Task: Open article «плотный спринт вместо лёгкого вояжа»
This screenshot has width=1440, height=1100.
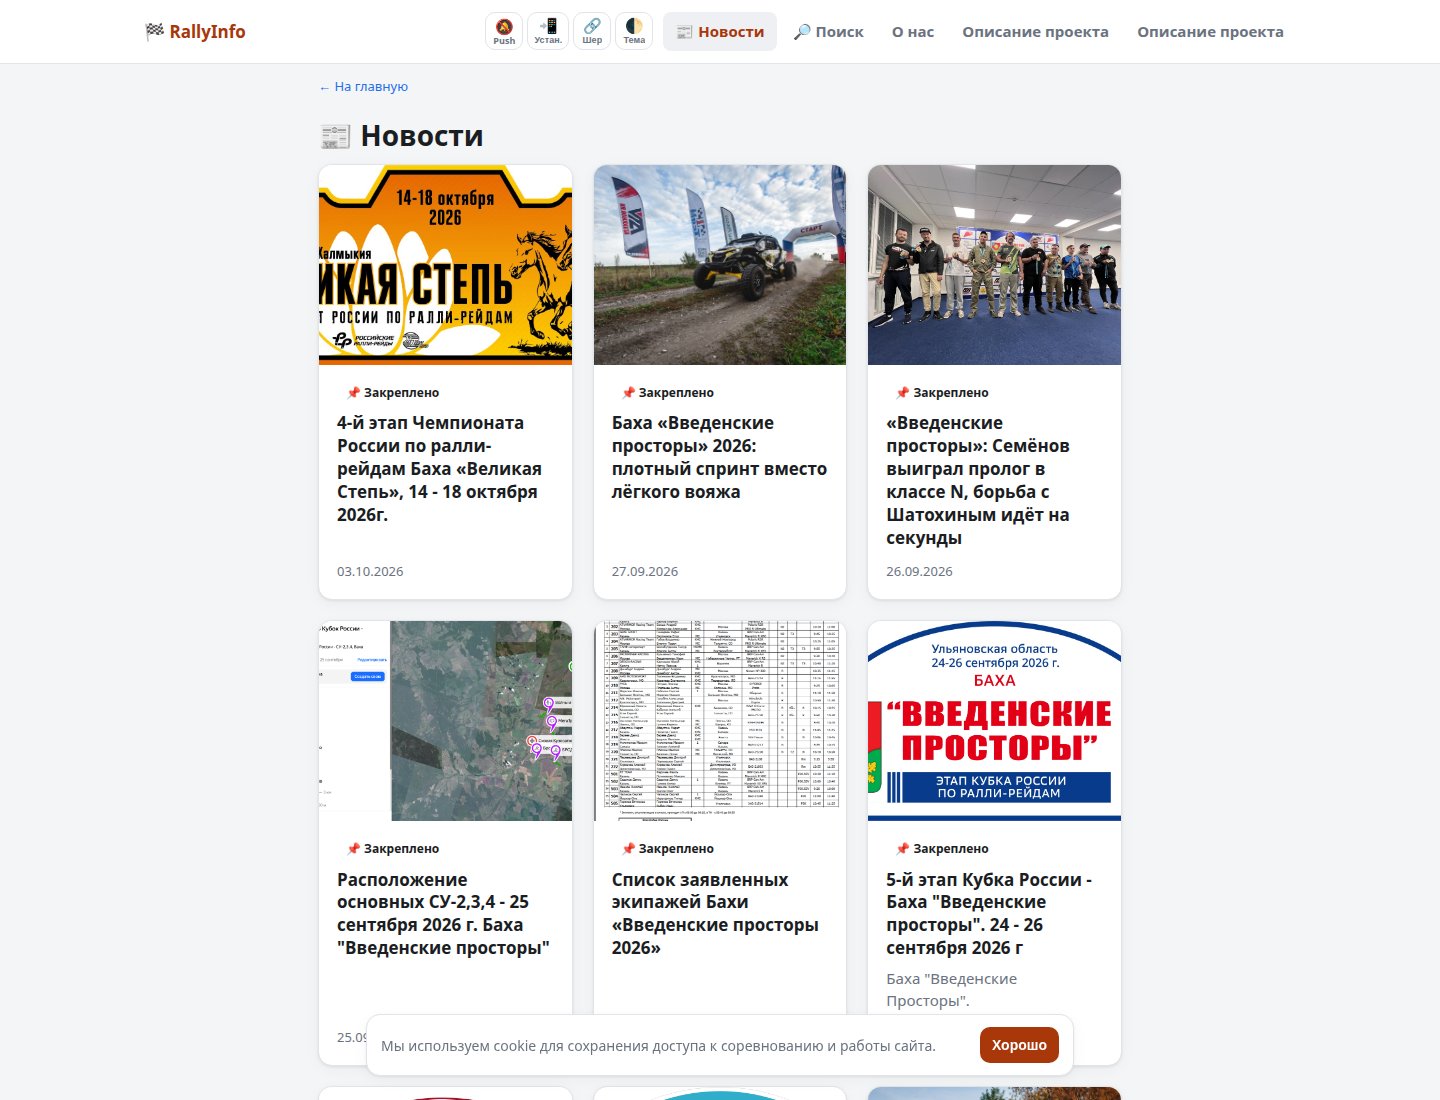Action: point(719,457)
